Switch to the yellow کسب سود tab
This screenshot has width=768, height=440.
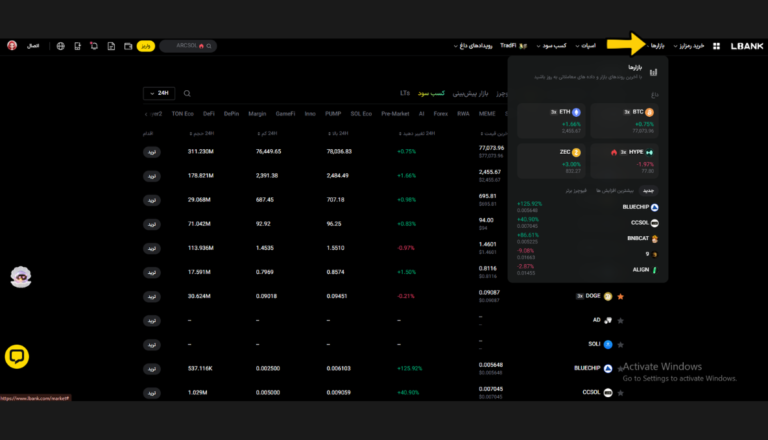[x=431, y=93]
